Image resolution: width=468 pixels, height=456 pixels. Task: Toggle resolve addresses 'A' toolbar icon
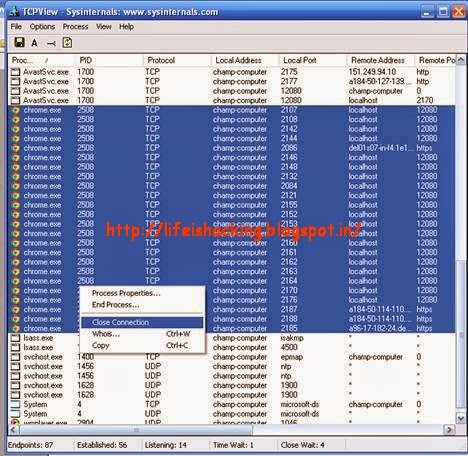click(34, 43)
